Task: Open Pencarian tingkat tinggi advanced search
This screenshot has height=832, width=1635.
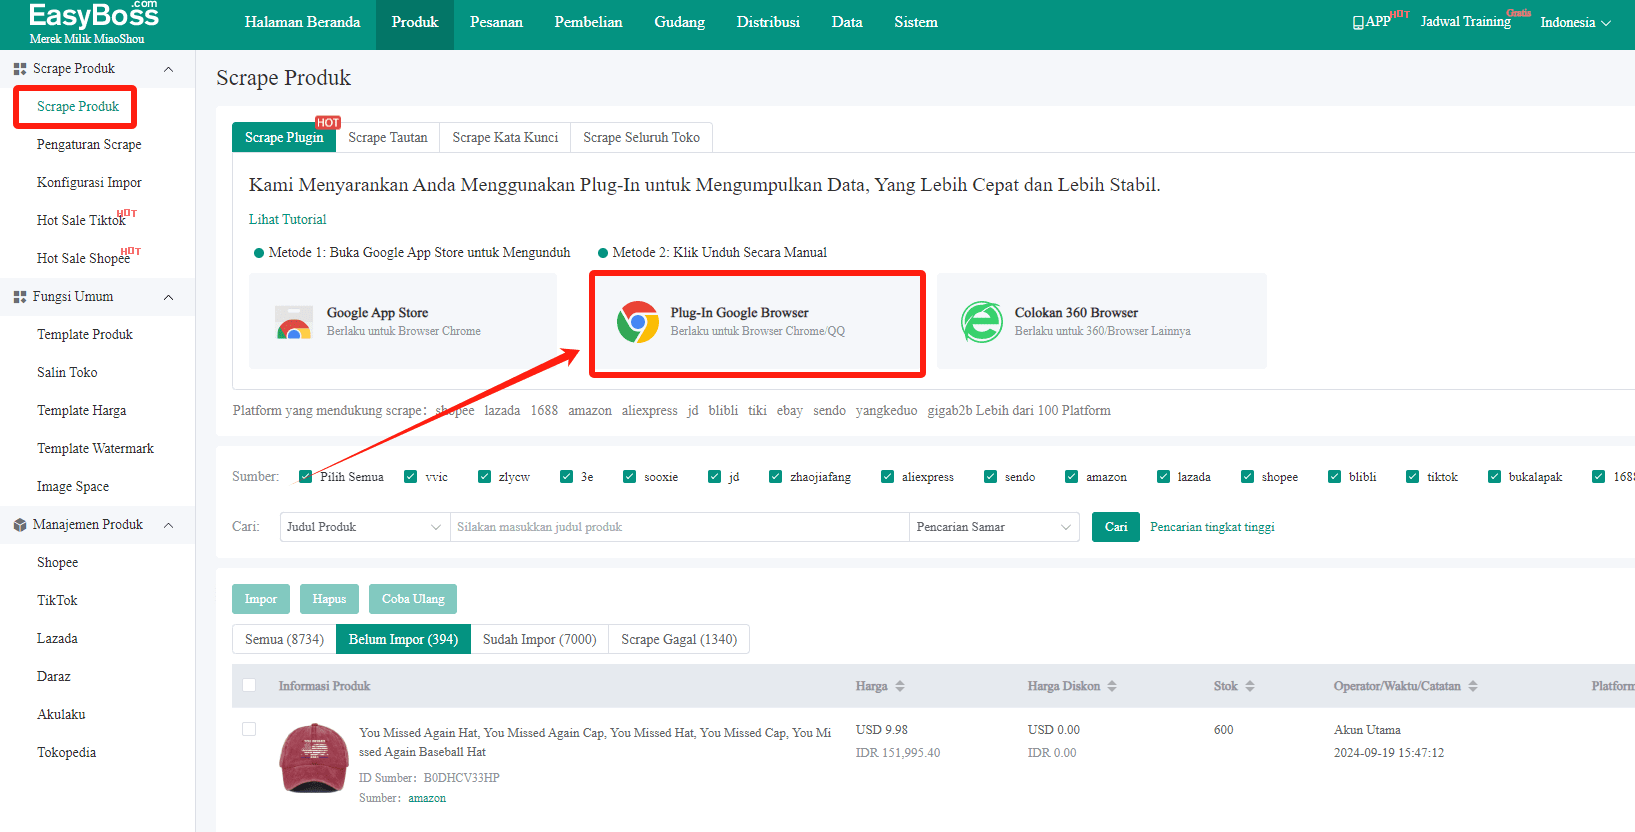Action: [x=1212, y=527]
